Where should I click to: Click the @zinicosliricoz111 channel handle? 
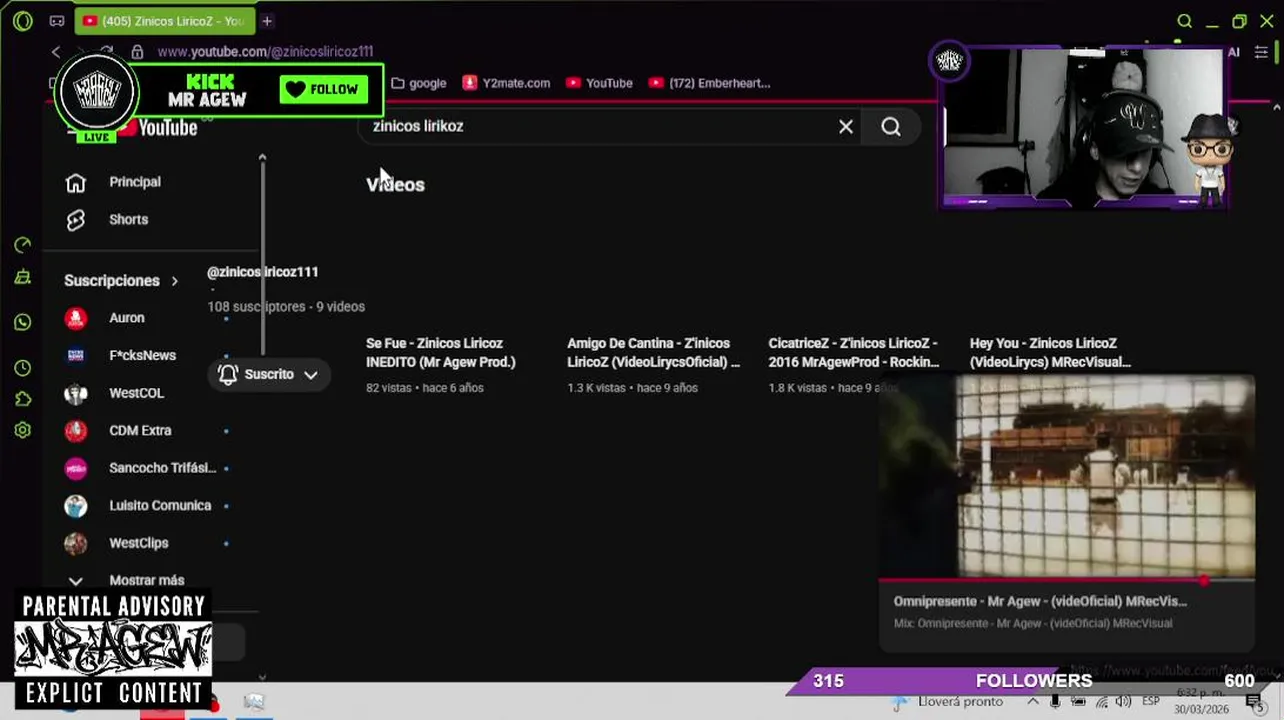[263, 272]
